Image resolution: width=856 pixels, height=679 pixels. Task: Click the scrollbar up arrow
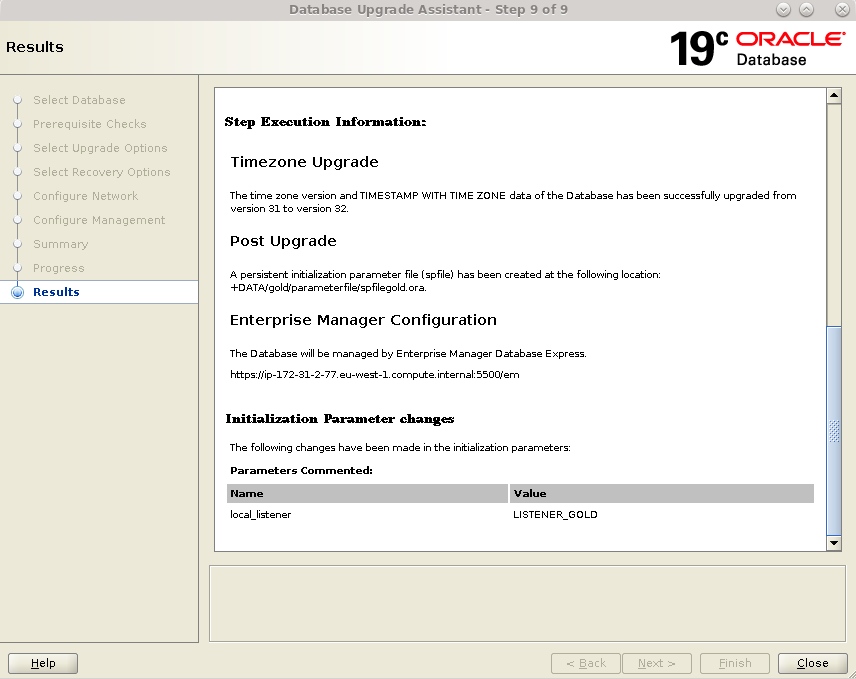click(834, 94)
